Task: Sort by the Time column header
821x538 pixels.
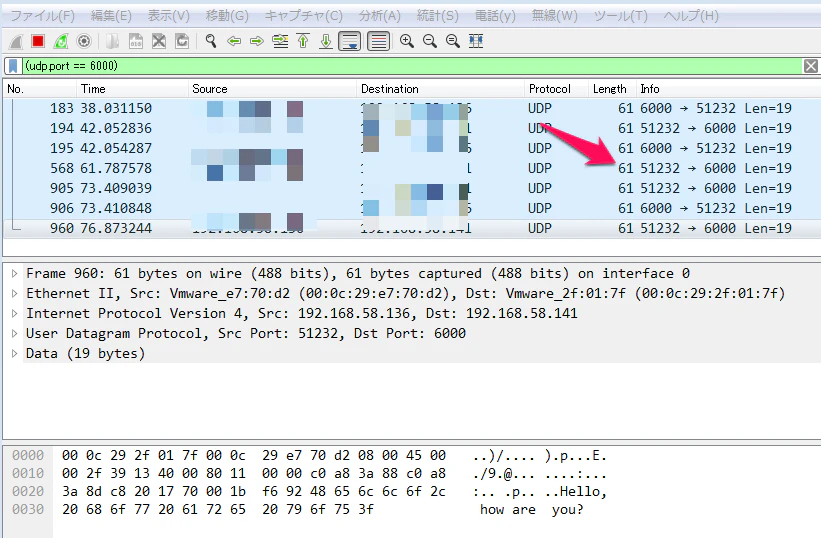Action: tap(132, 89)
